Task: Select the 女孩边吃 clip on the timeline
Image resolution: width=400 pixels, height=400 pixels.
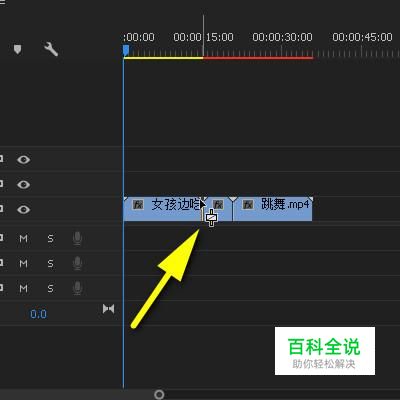Action: coord(162,209)
